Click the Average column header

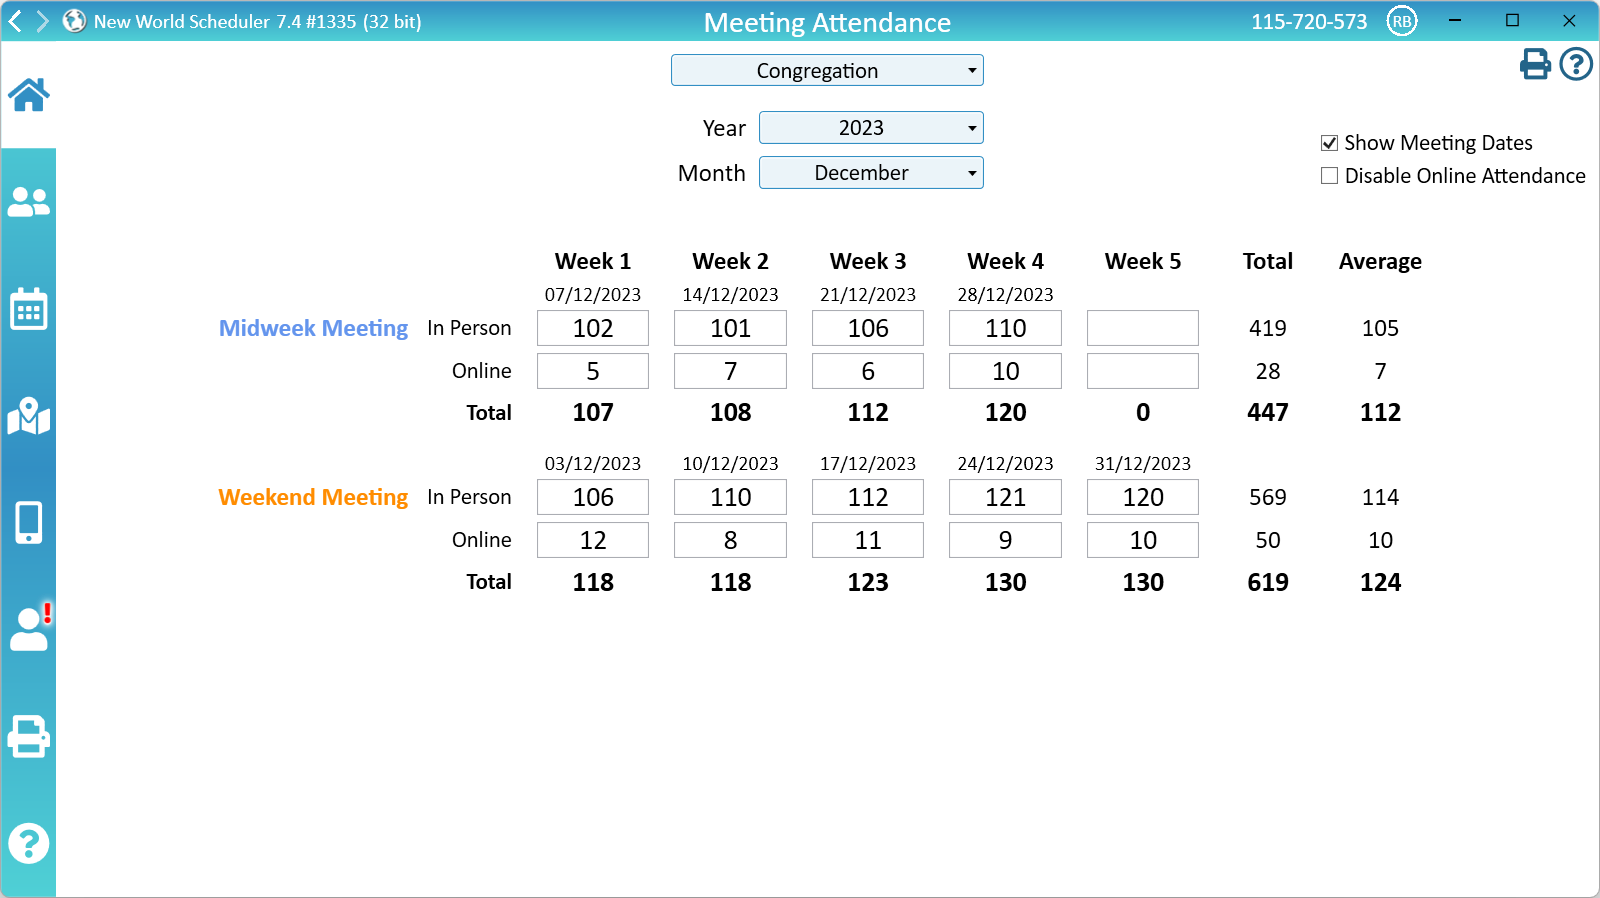pyautogui.click(x=1380, y=262)
